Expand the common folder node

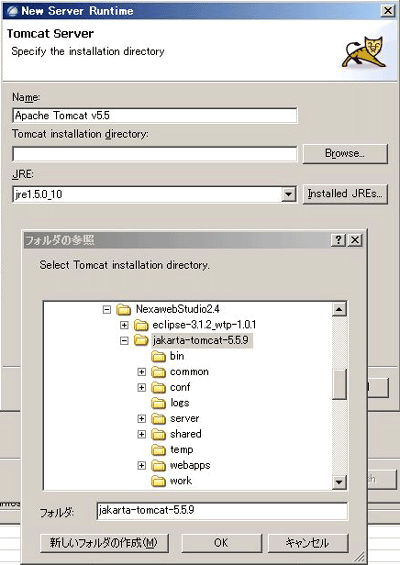(x=142, y=372)
